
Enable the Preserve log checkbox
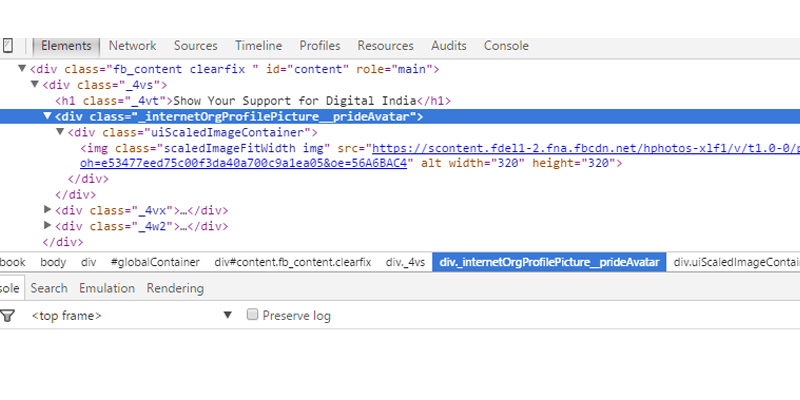(x=253, y=316)
